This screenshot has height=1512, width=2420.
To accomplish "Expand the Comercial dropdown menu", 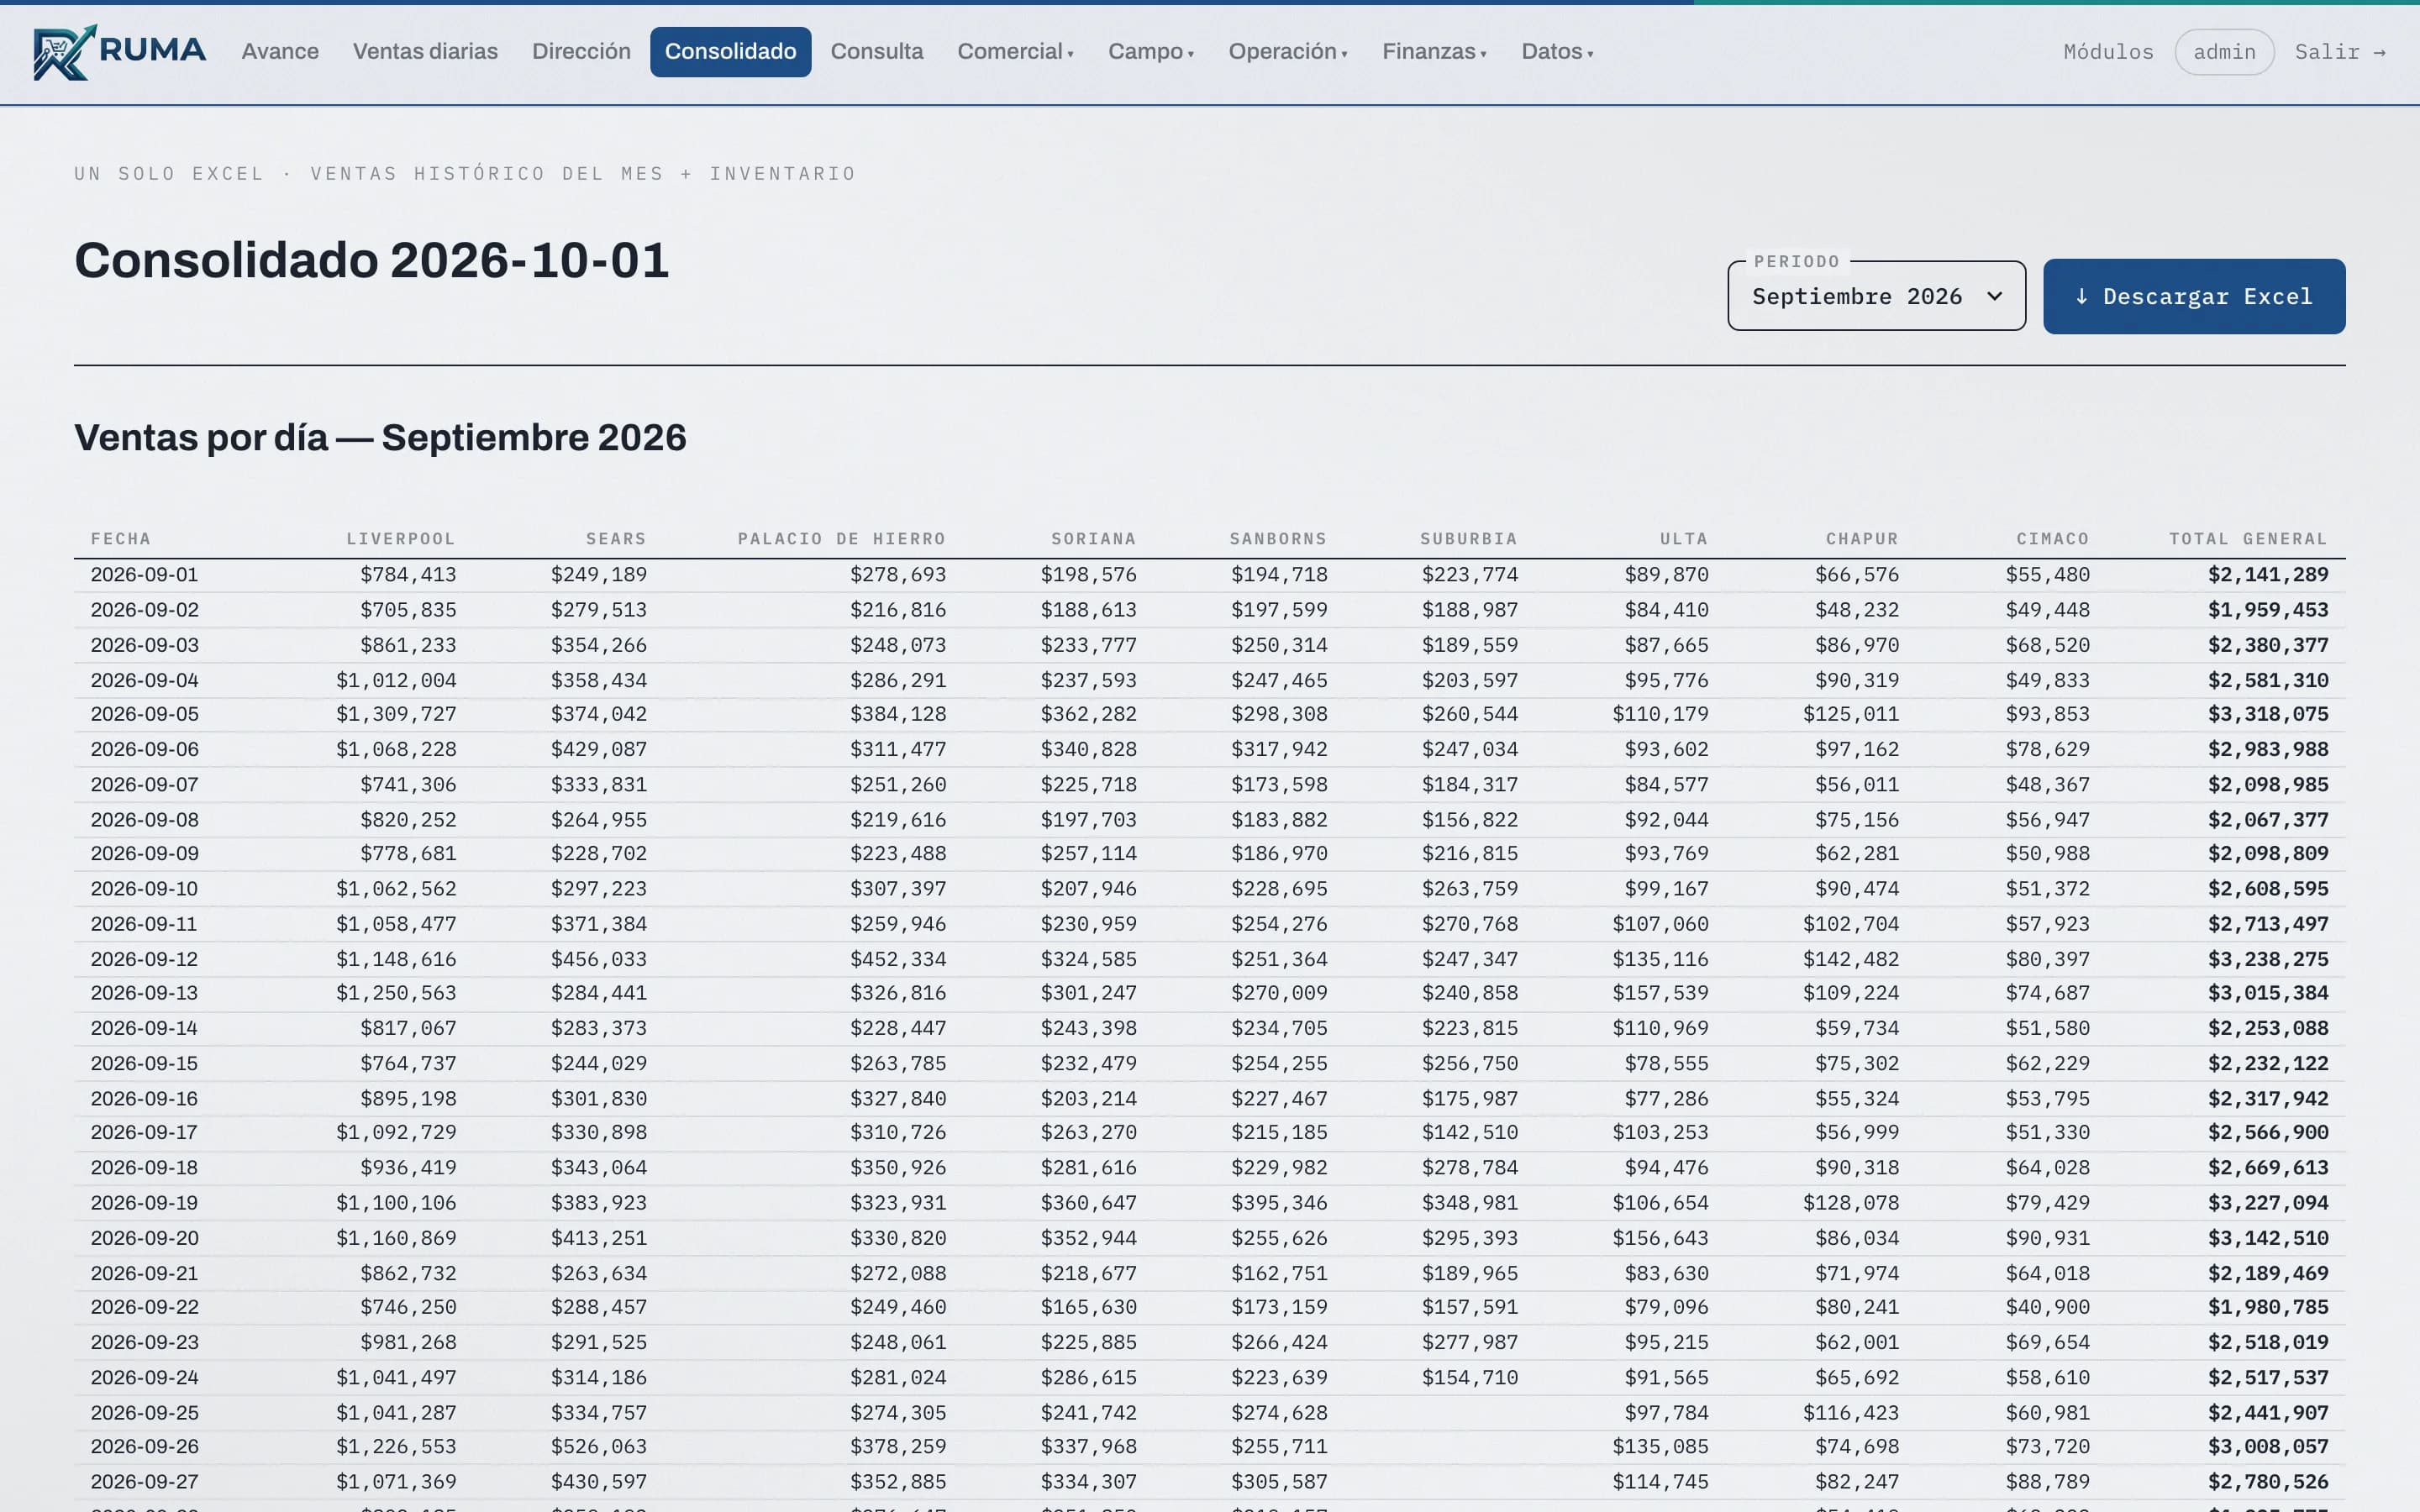I will point(1015,52).
